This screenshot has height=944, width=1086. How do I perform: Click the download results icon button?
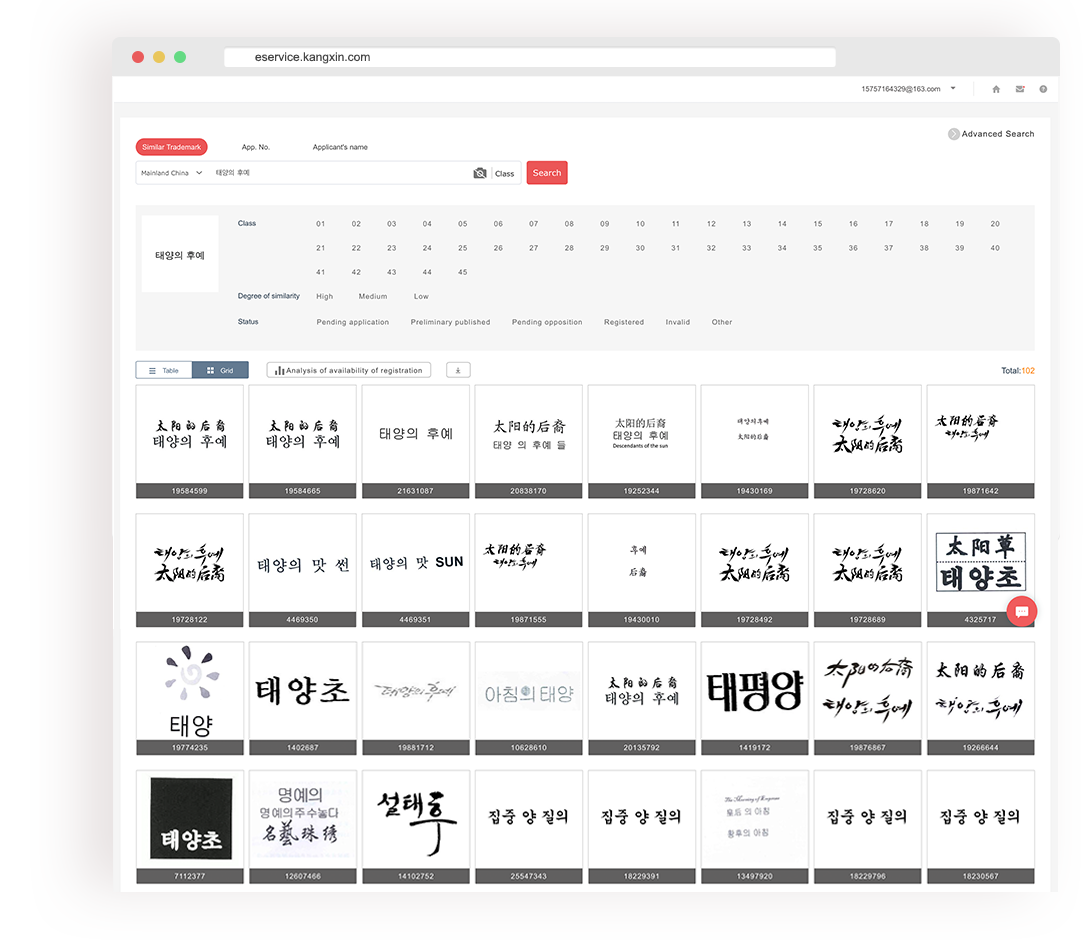tap(458, 370)
